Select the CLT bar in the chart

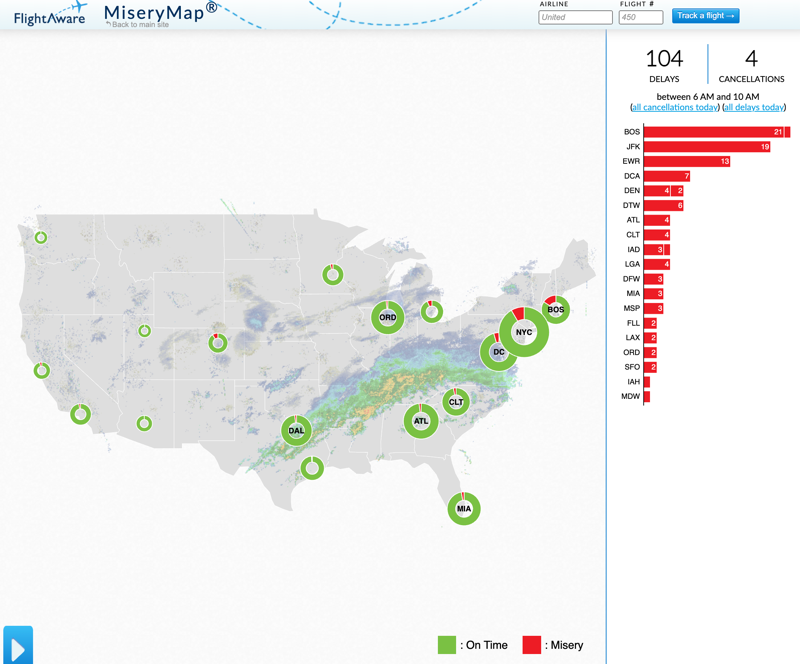point(657,235)
